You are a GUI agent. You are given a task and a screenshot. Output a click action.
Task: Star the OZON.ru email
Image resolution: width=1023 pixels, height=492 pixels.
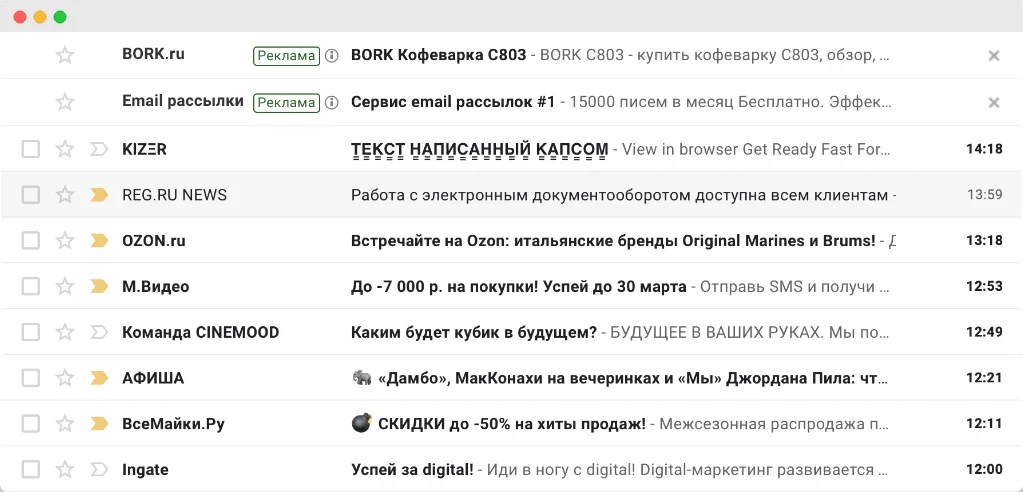coord(65,241)
